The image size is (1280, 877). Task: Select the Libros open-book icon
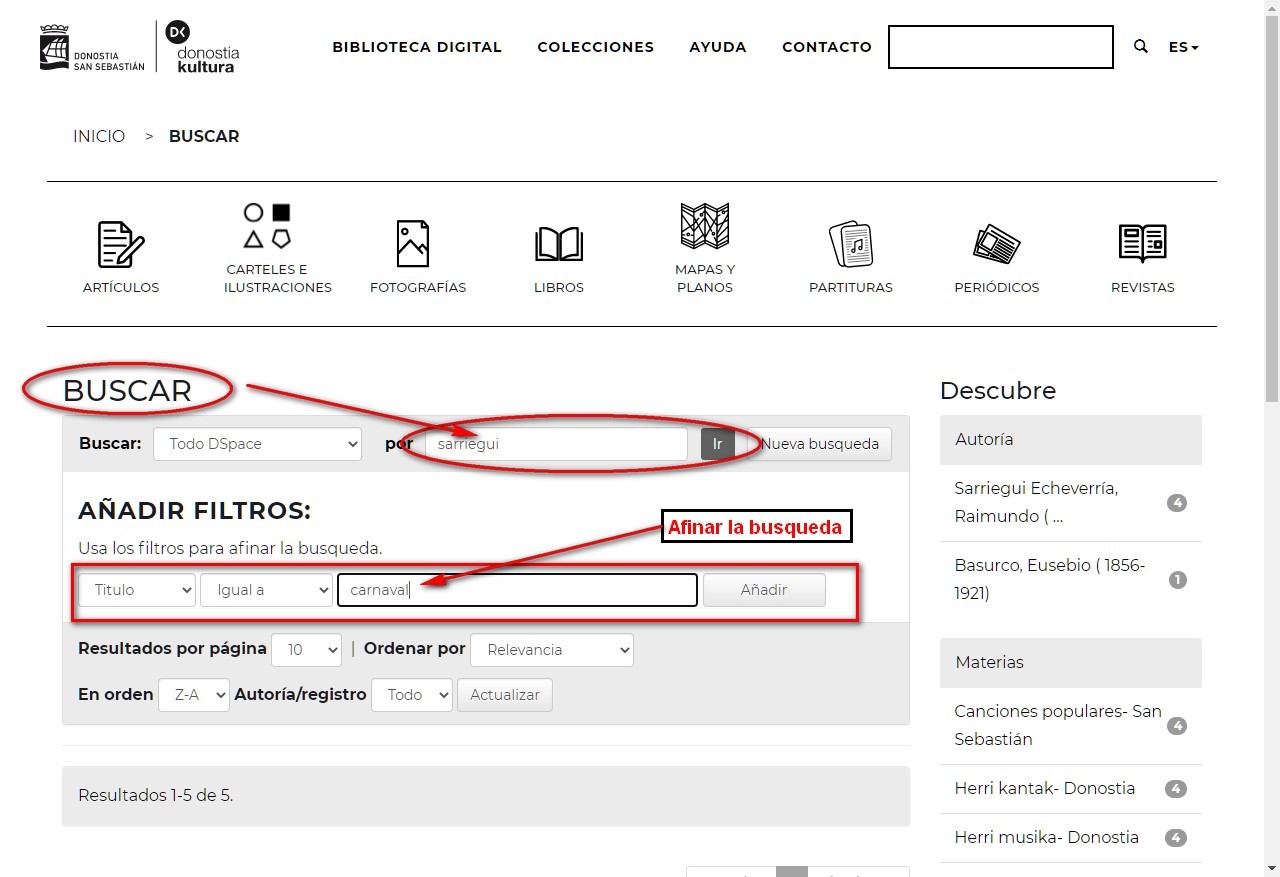pos(559,244)
